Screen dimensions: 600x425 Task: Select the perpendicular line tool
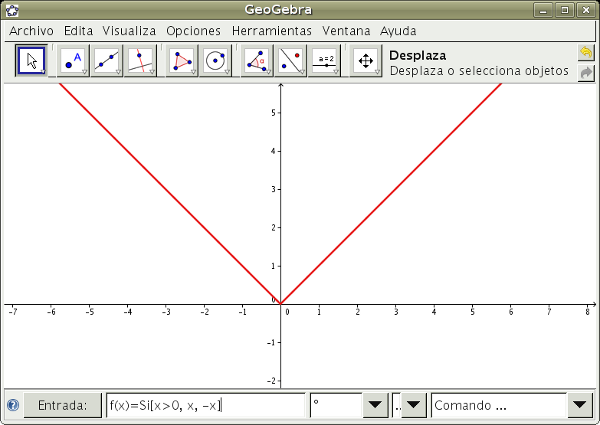coord(141,62)
